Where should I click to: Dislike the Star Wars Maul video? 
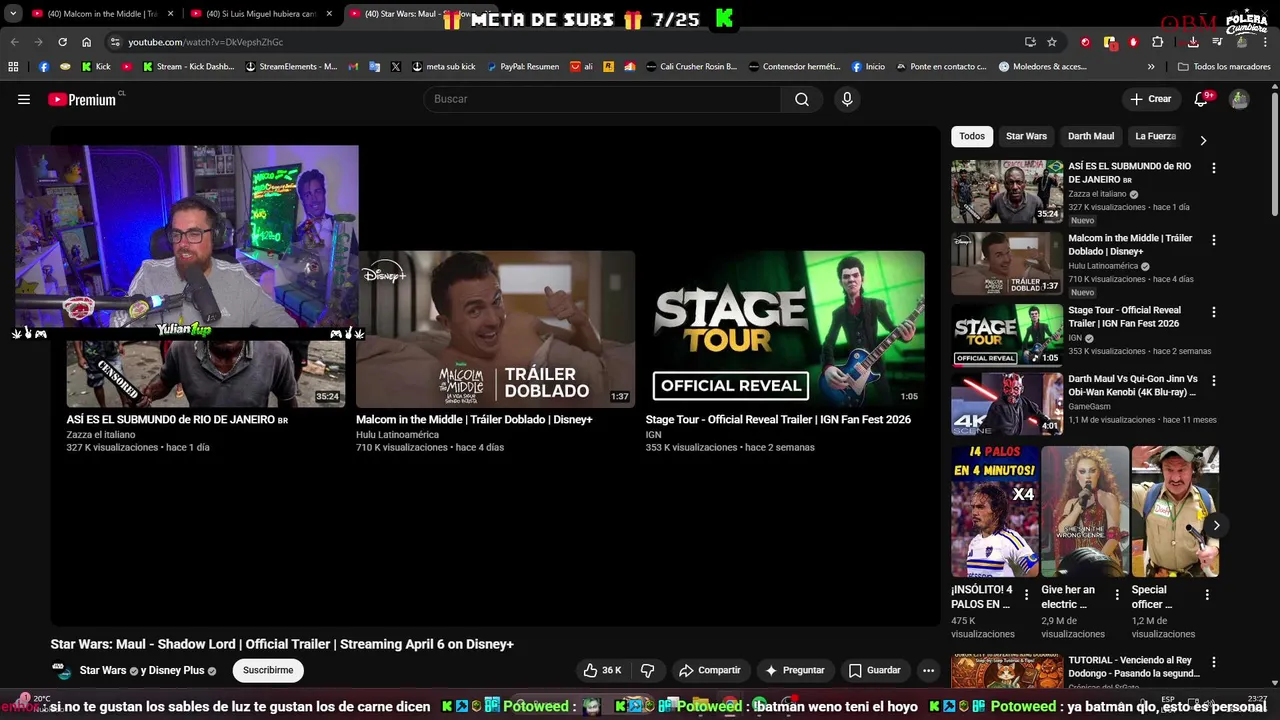click(x=647, y=670)
